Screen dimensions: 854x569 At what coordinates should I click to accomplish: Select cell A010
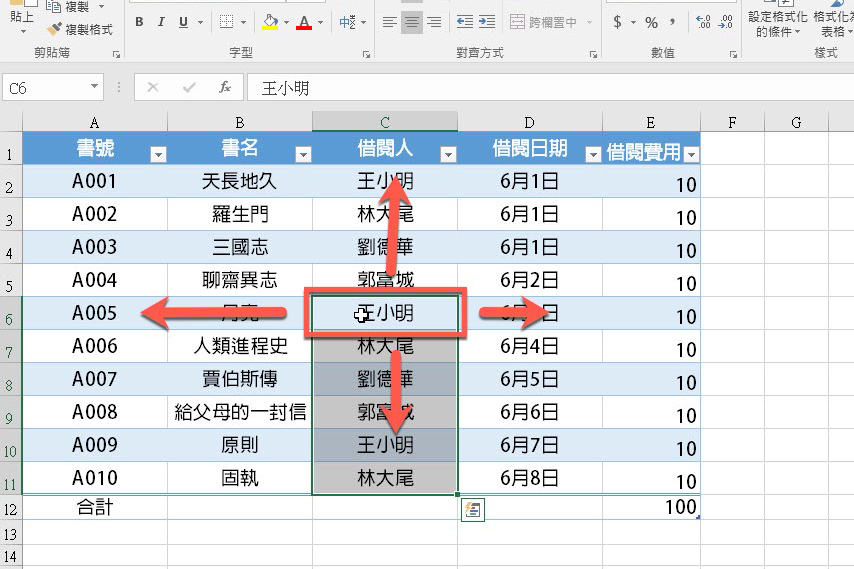tap(95, 478)
